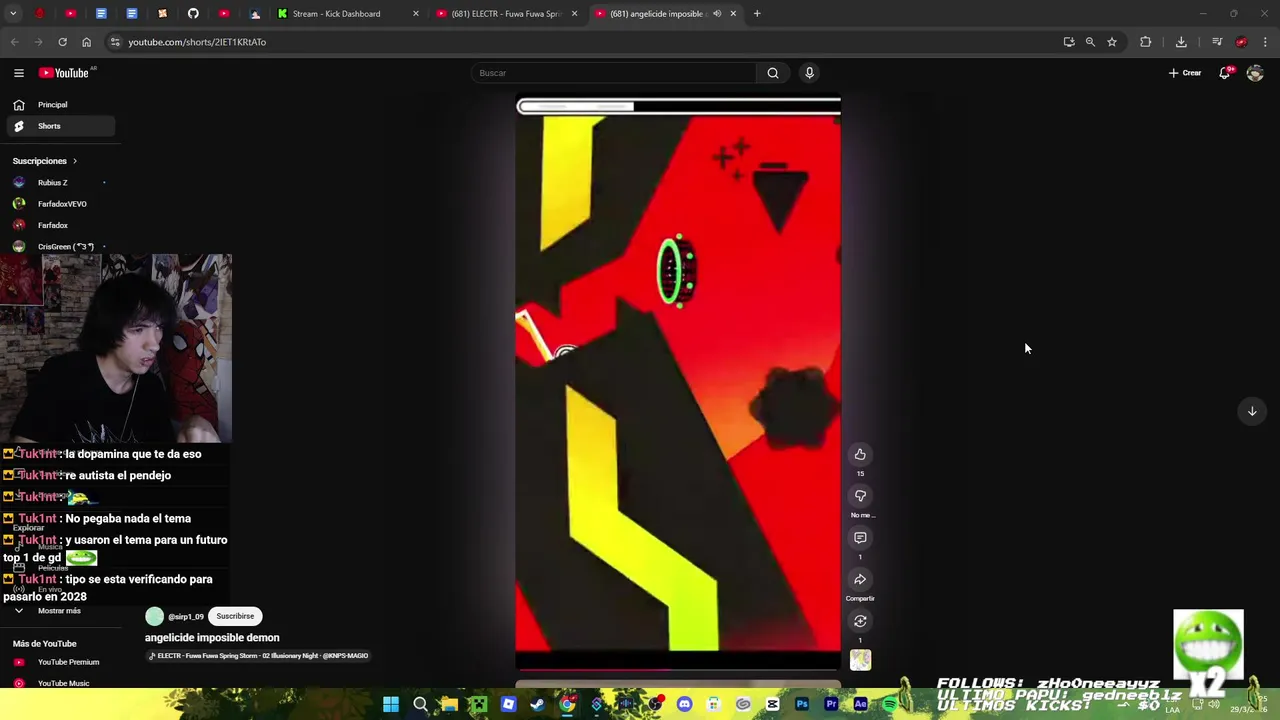Go to the YouTube home logo

pyautogui.click(x=64, y=73)
